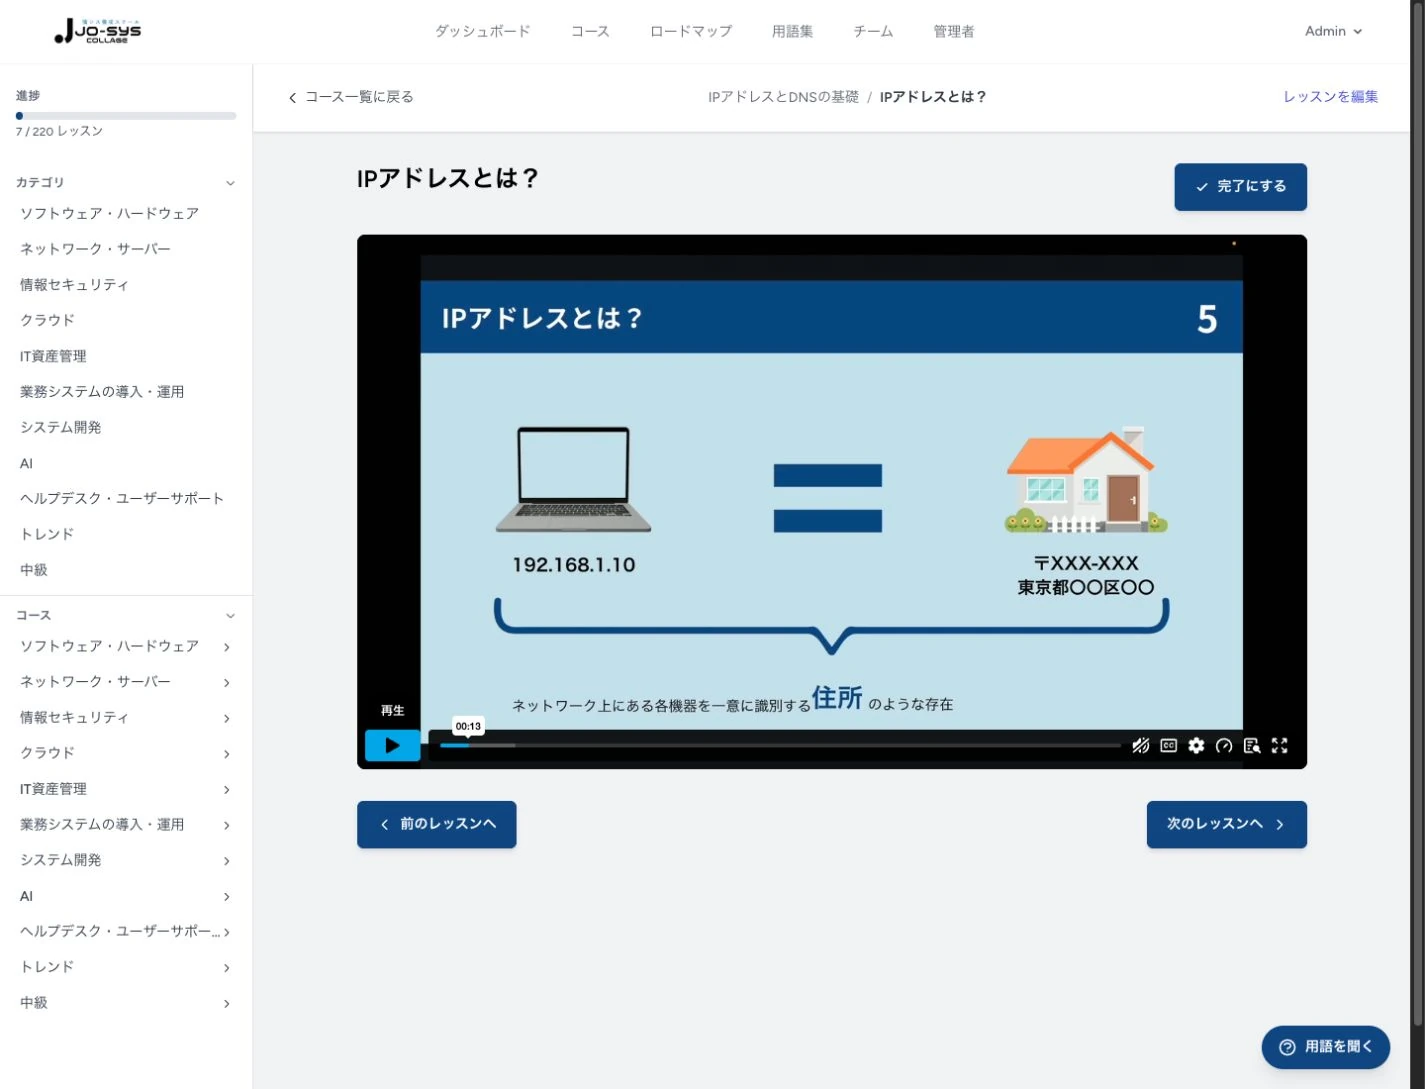Screen dimensions: 1425x1089
Task: Select category AI
Action: (x=26, y=463)
